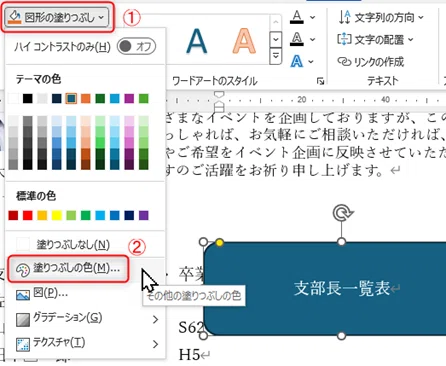Pick the light blue standard color
The image size is (446, 366).
(x=100, y=215)
